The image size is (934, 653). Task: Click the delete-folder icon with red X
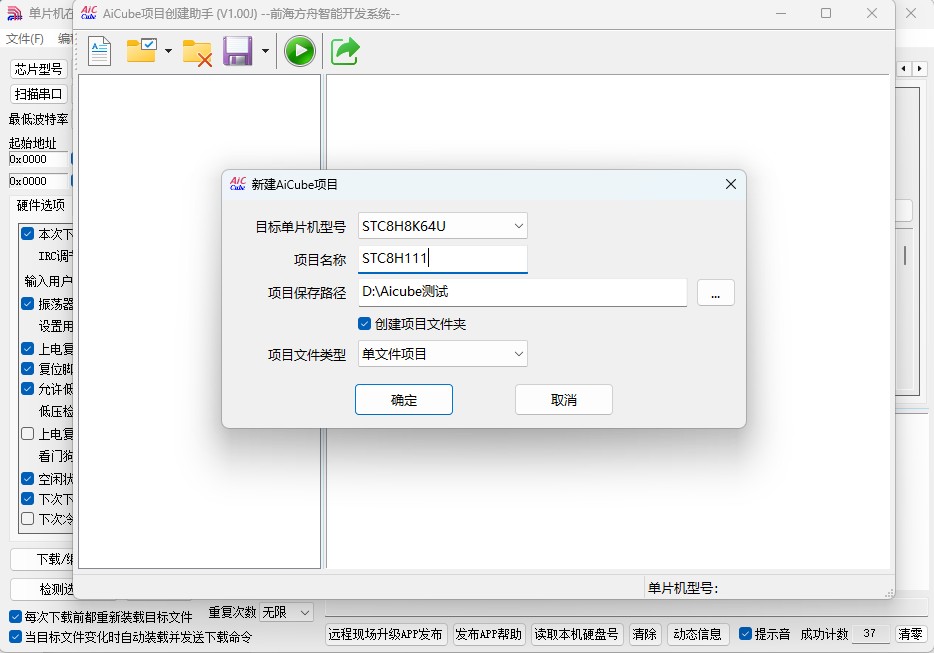point(197,52)
